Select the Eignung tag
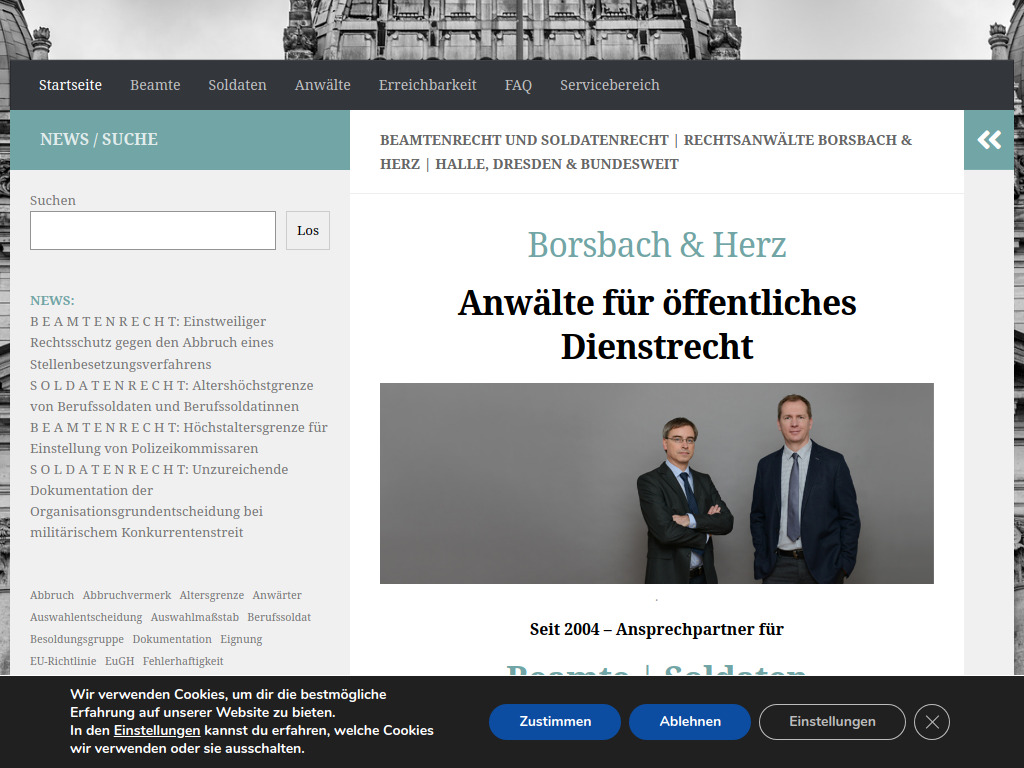 click(241, 639)
